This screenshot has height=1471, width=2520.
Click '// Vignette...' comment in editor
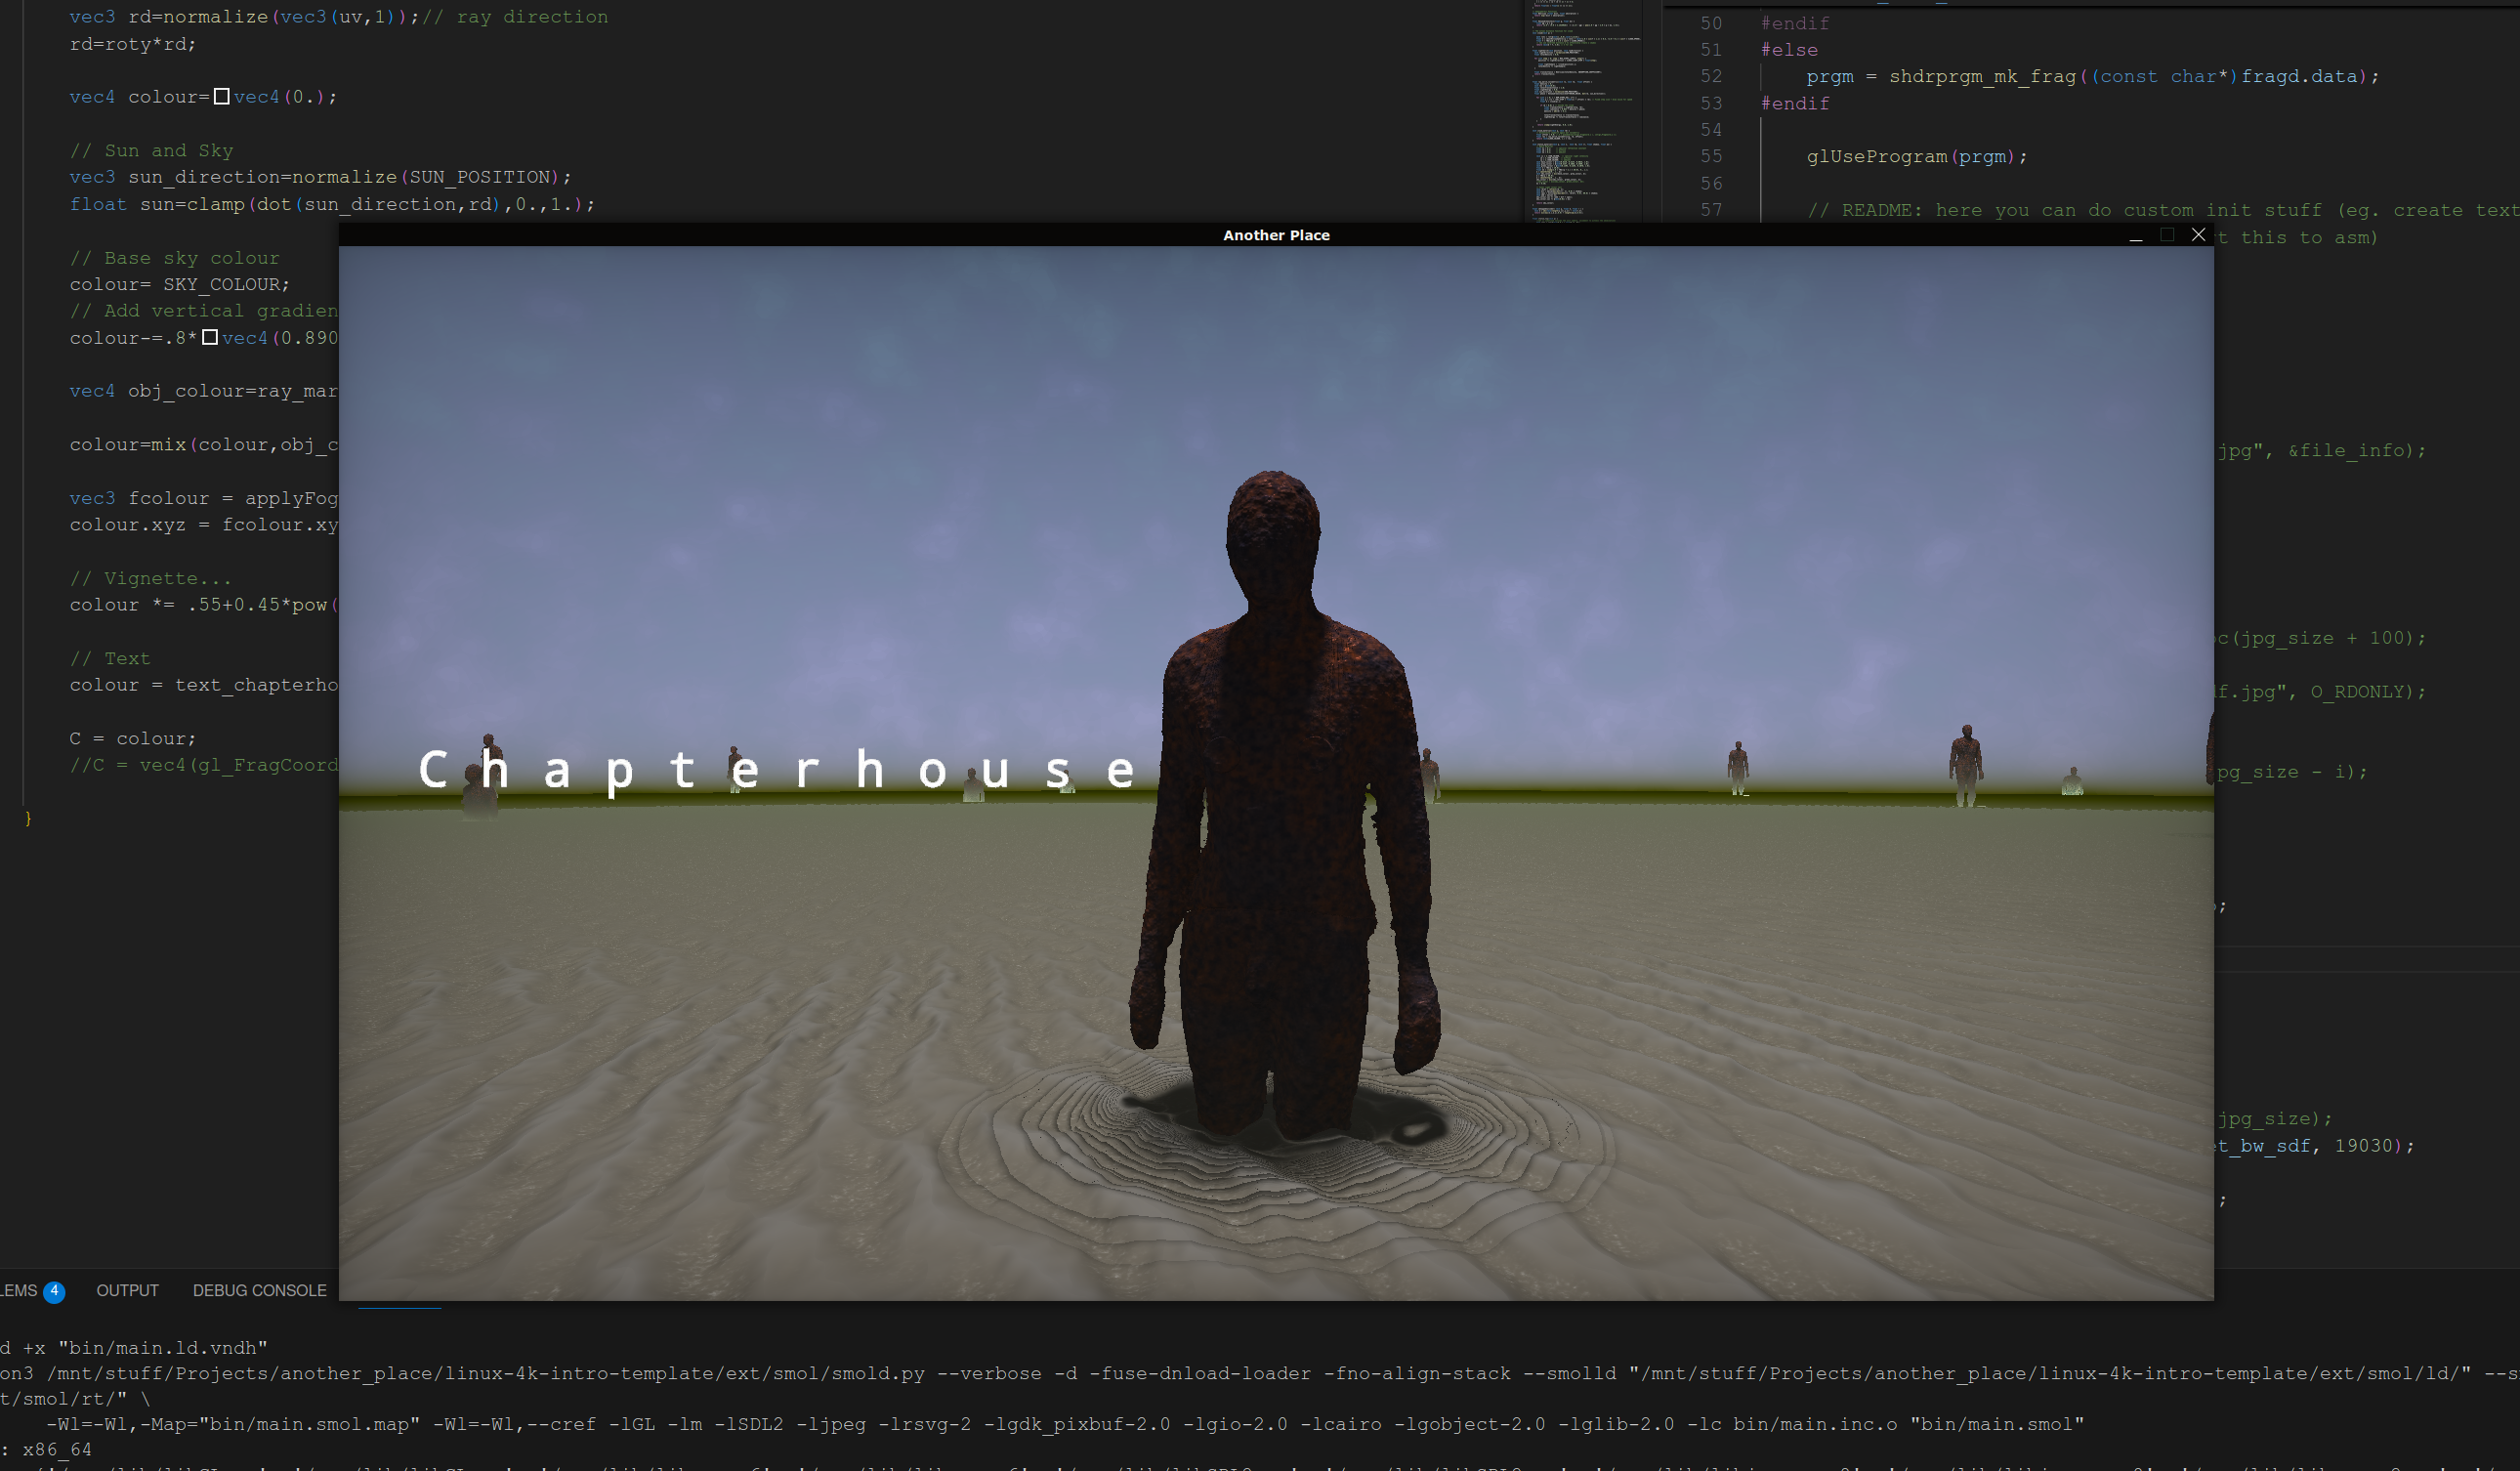click(x=151, y=578)
